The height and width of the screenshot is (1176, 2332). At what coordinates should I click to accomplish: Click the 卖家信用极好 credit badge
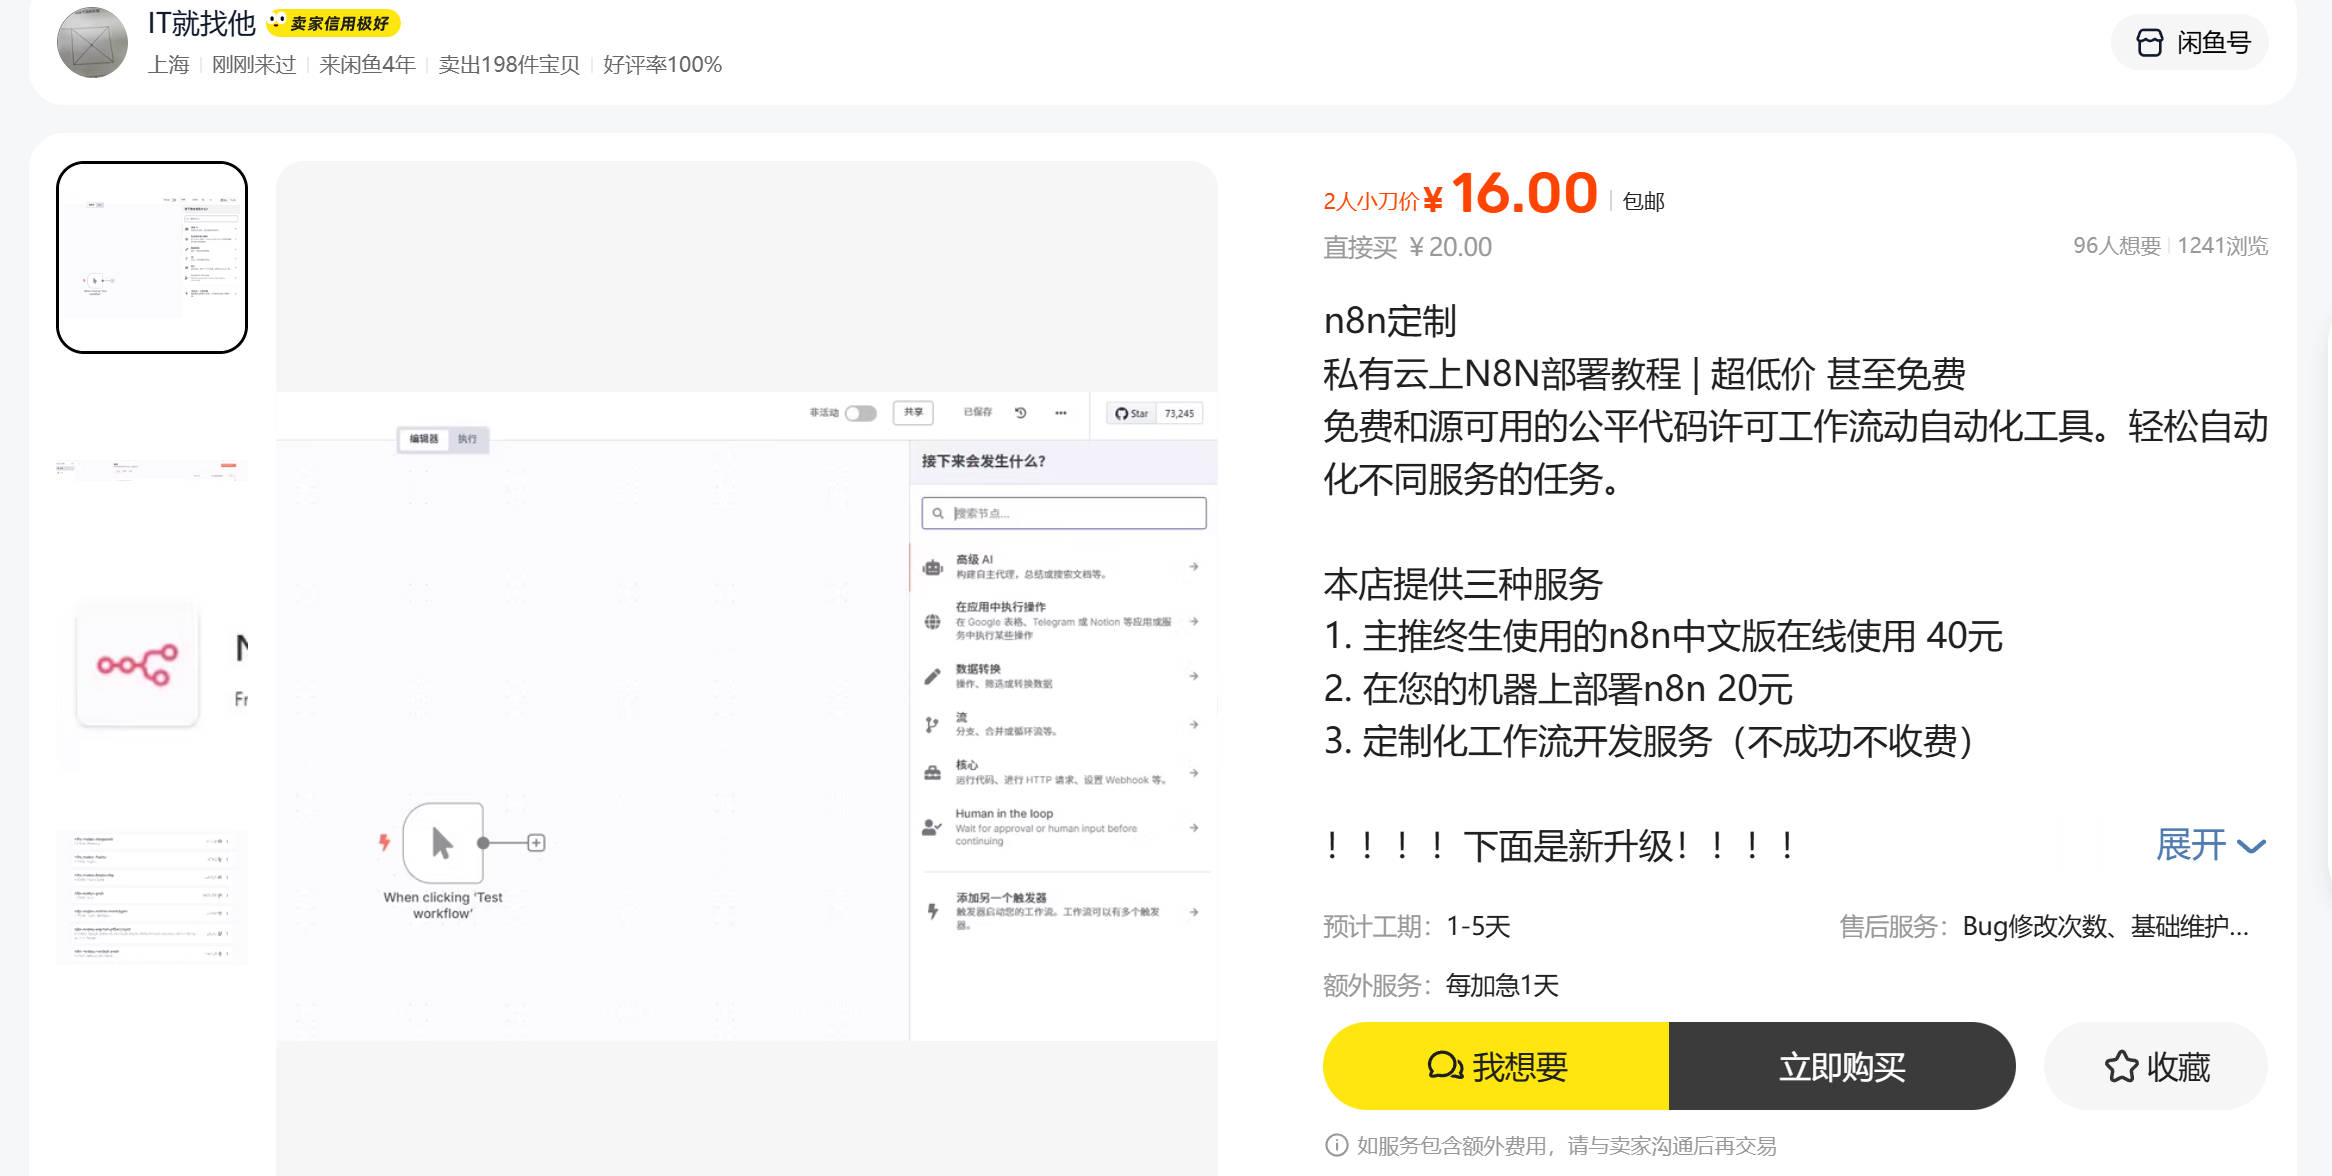coord(333,23)
